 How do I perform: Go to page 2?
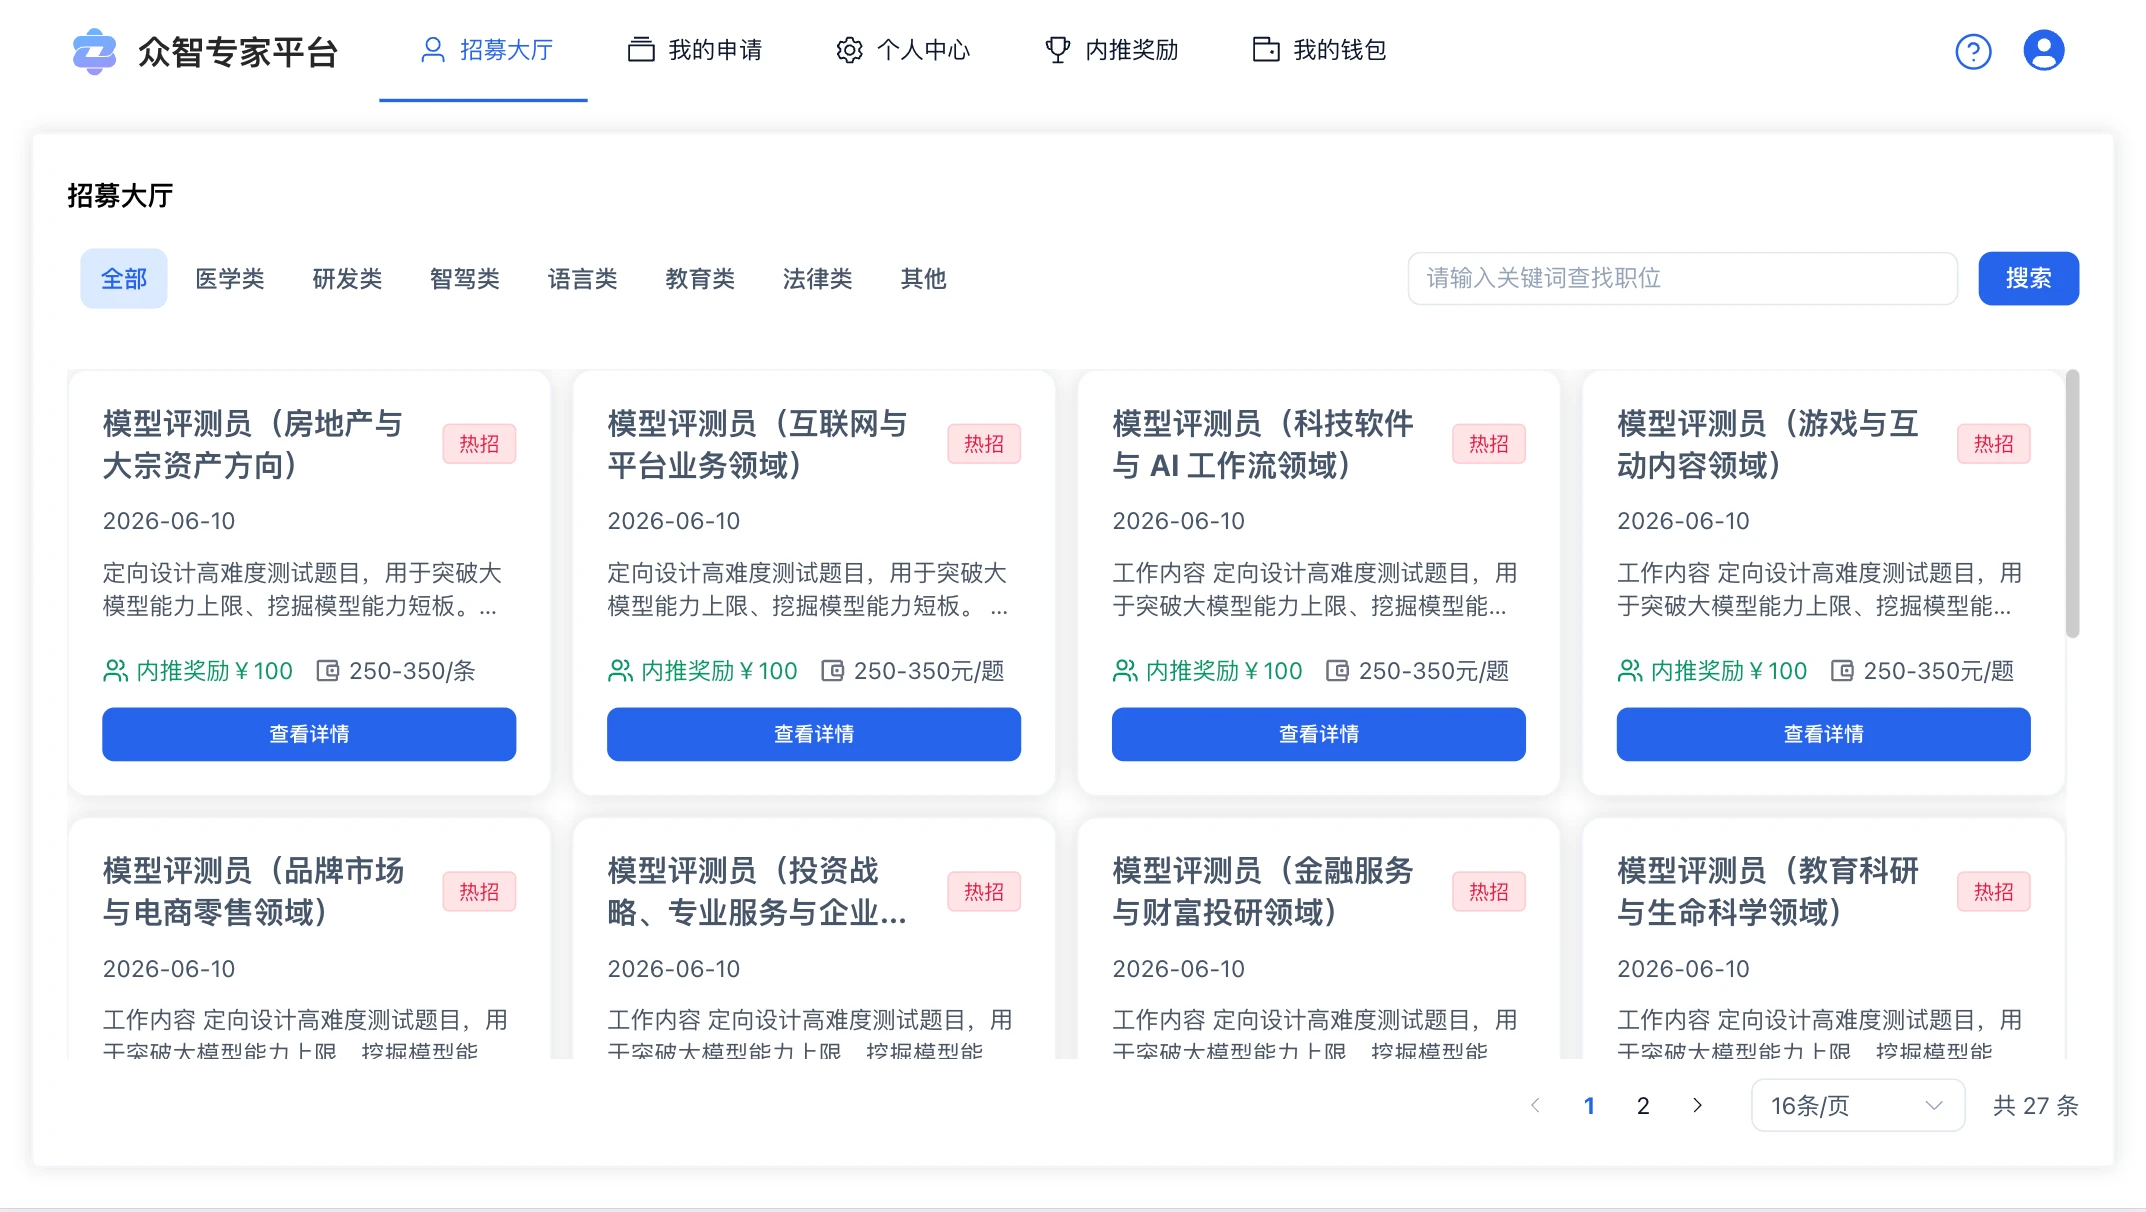click(x=1643, y=1105)
